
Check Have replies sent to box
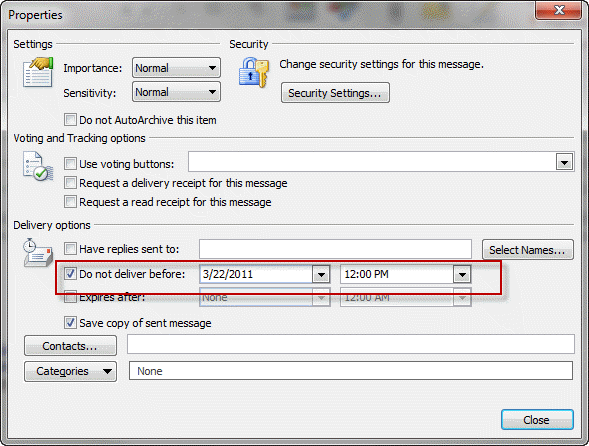point(70,249)
